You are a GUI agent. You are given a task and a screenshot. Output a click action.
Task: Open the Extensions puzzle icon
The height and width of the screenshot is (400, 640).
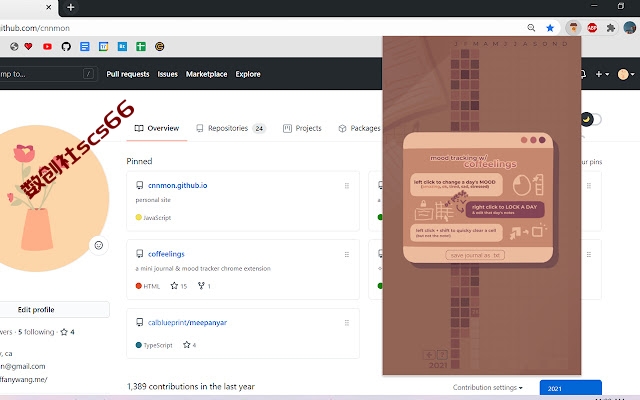point(611,28)
